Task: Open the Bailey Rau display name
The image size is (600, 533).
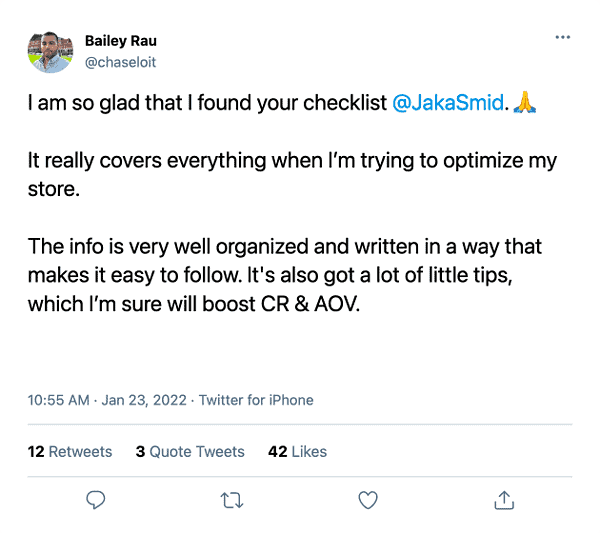Action: pyautogui.click(x=121, y=41)
